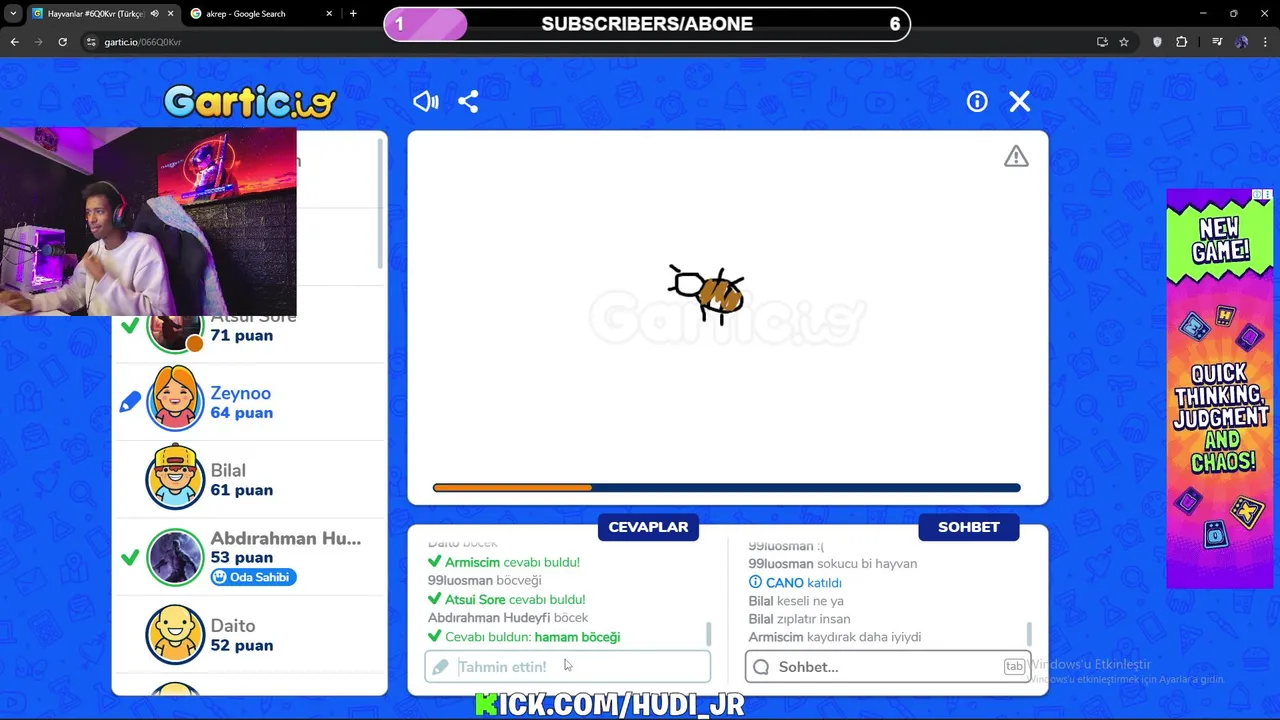Click chat message 'sokucu bi hayvan'
This screenshot has width=1280, height=720.
click(x=867, y=564)
